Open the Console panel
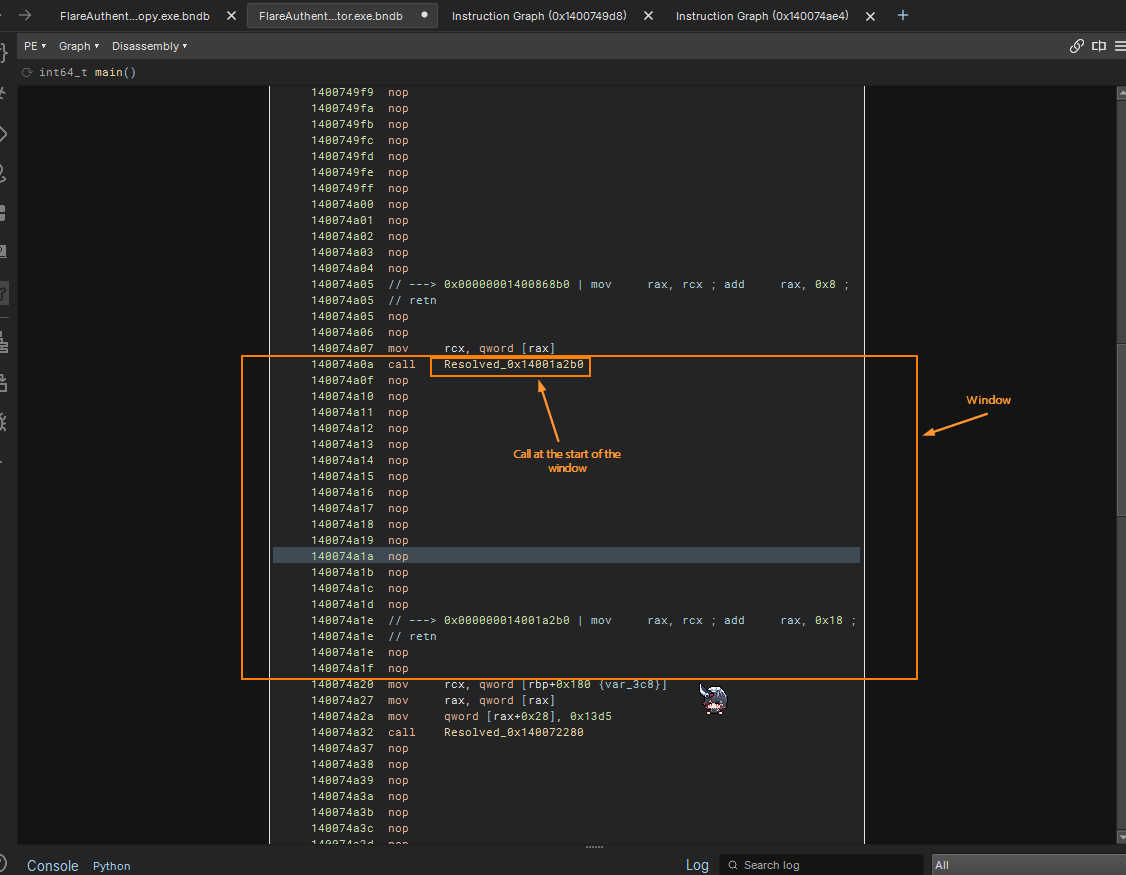This screenshot has height=875, width=1126. pyautogui.click(x=52, y=866)
